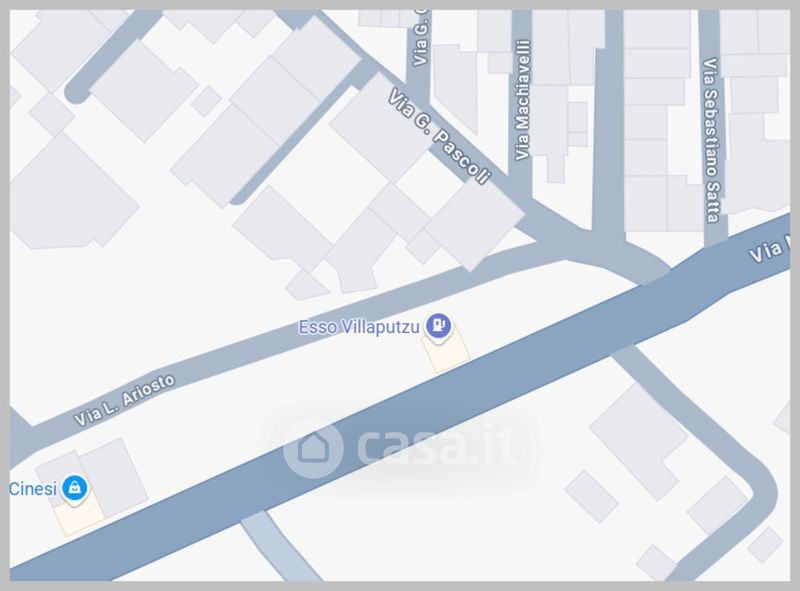The height and width of the screenshot is (591, 800).
Task: Click the gray building next to Cinesi marker
Action: coord(112,477)
